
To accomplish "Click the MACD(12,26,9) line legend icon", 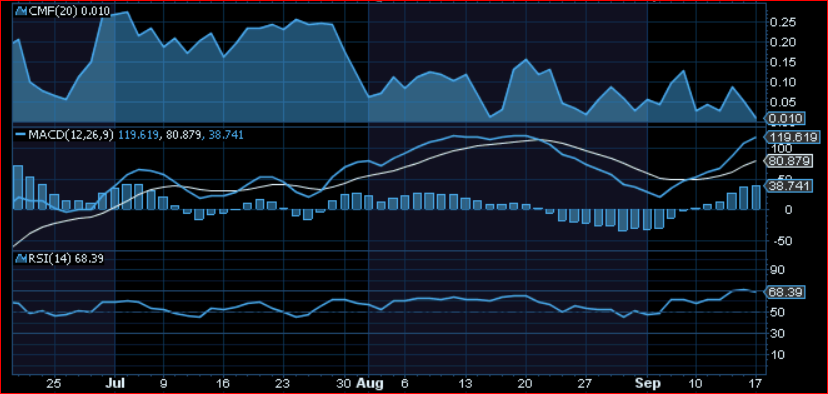I will click(x=20, y=135).
